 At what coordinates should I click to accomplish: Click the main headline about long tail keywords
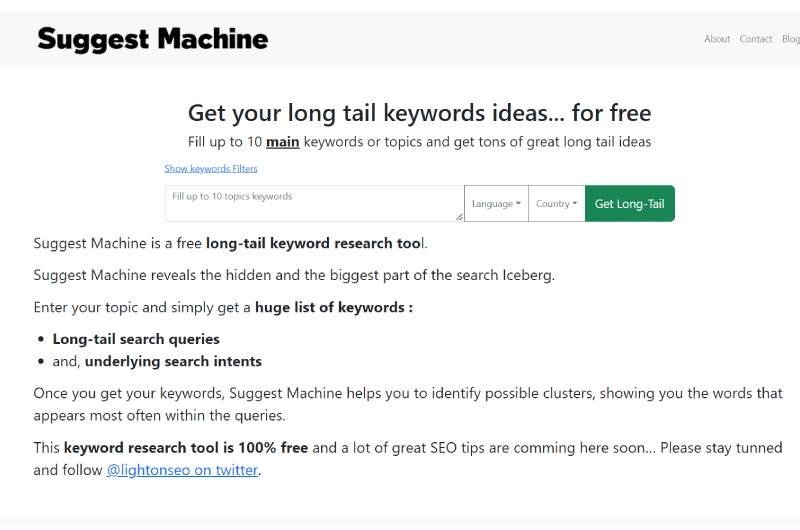tap(419, 113)
